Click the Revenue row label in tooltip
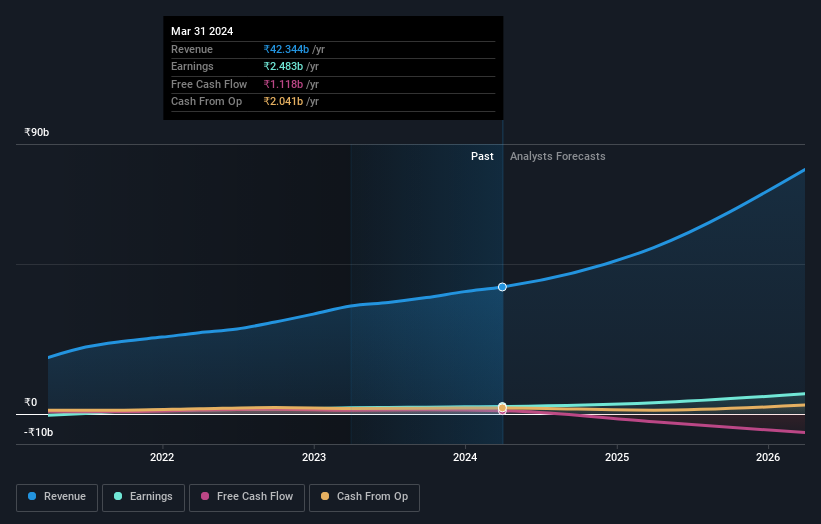This screenshot has width=821, height=524. (192, 49)
